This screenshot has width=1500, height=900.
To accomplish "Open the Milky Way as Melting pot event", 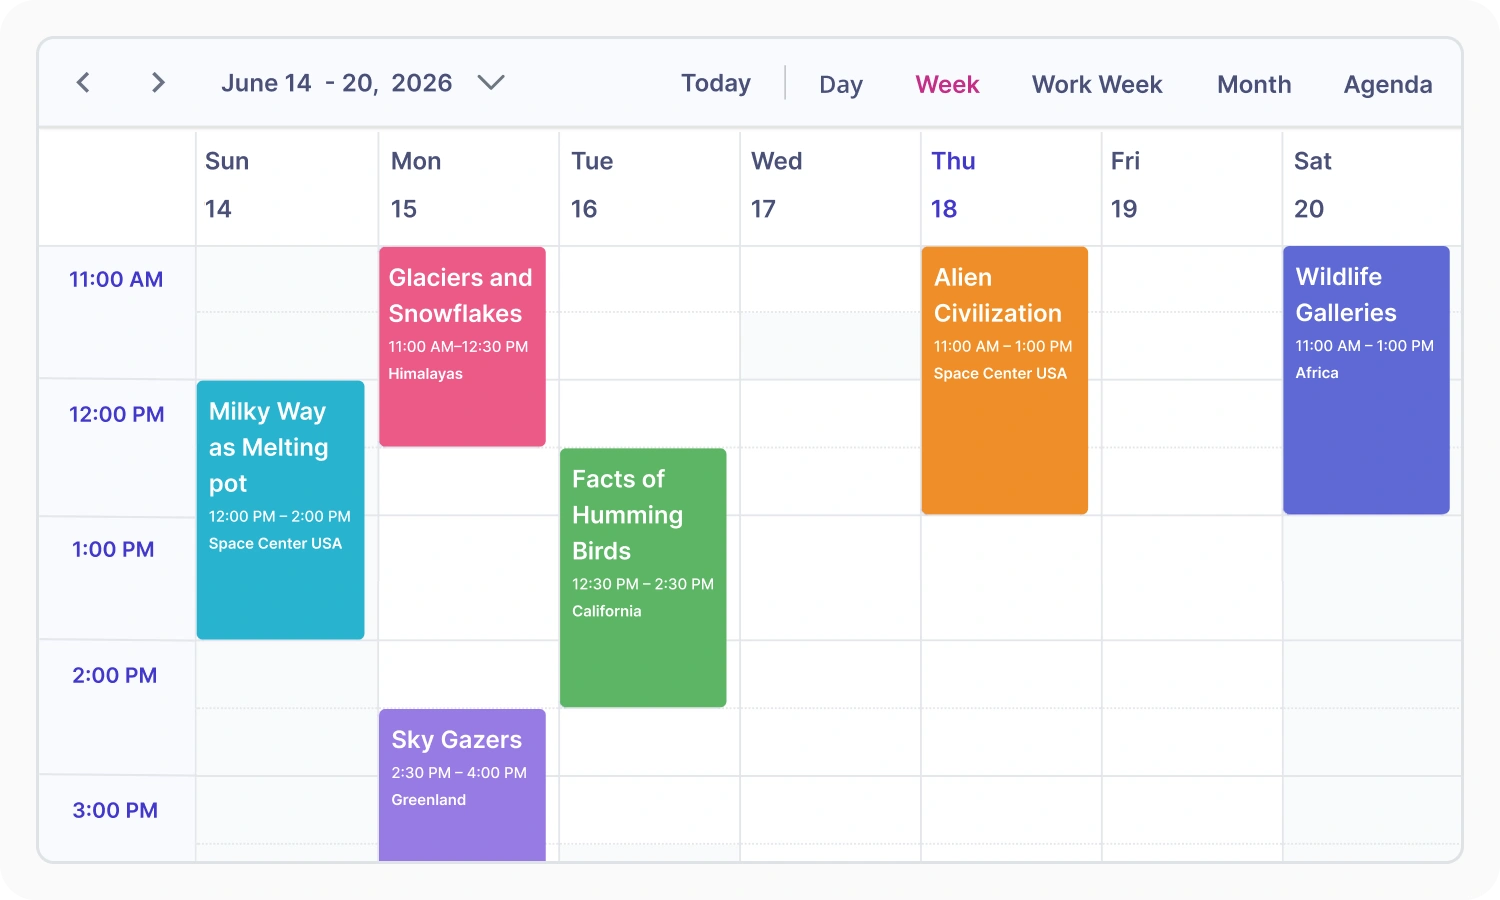I will click(x=280, y=510).
